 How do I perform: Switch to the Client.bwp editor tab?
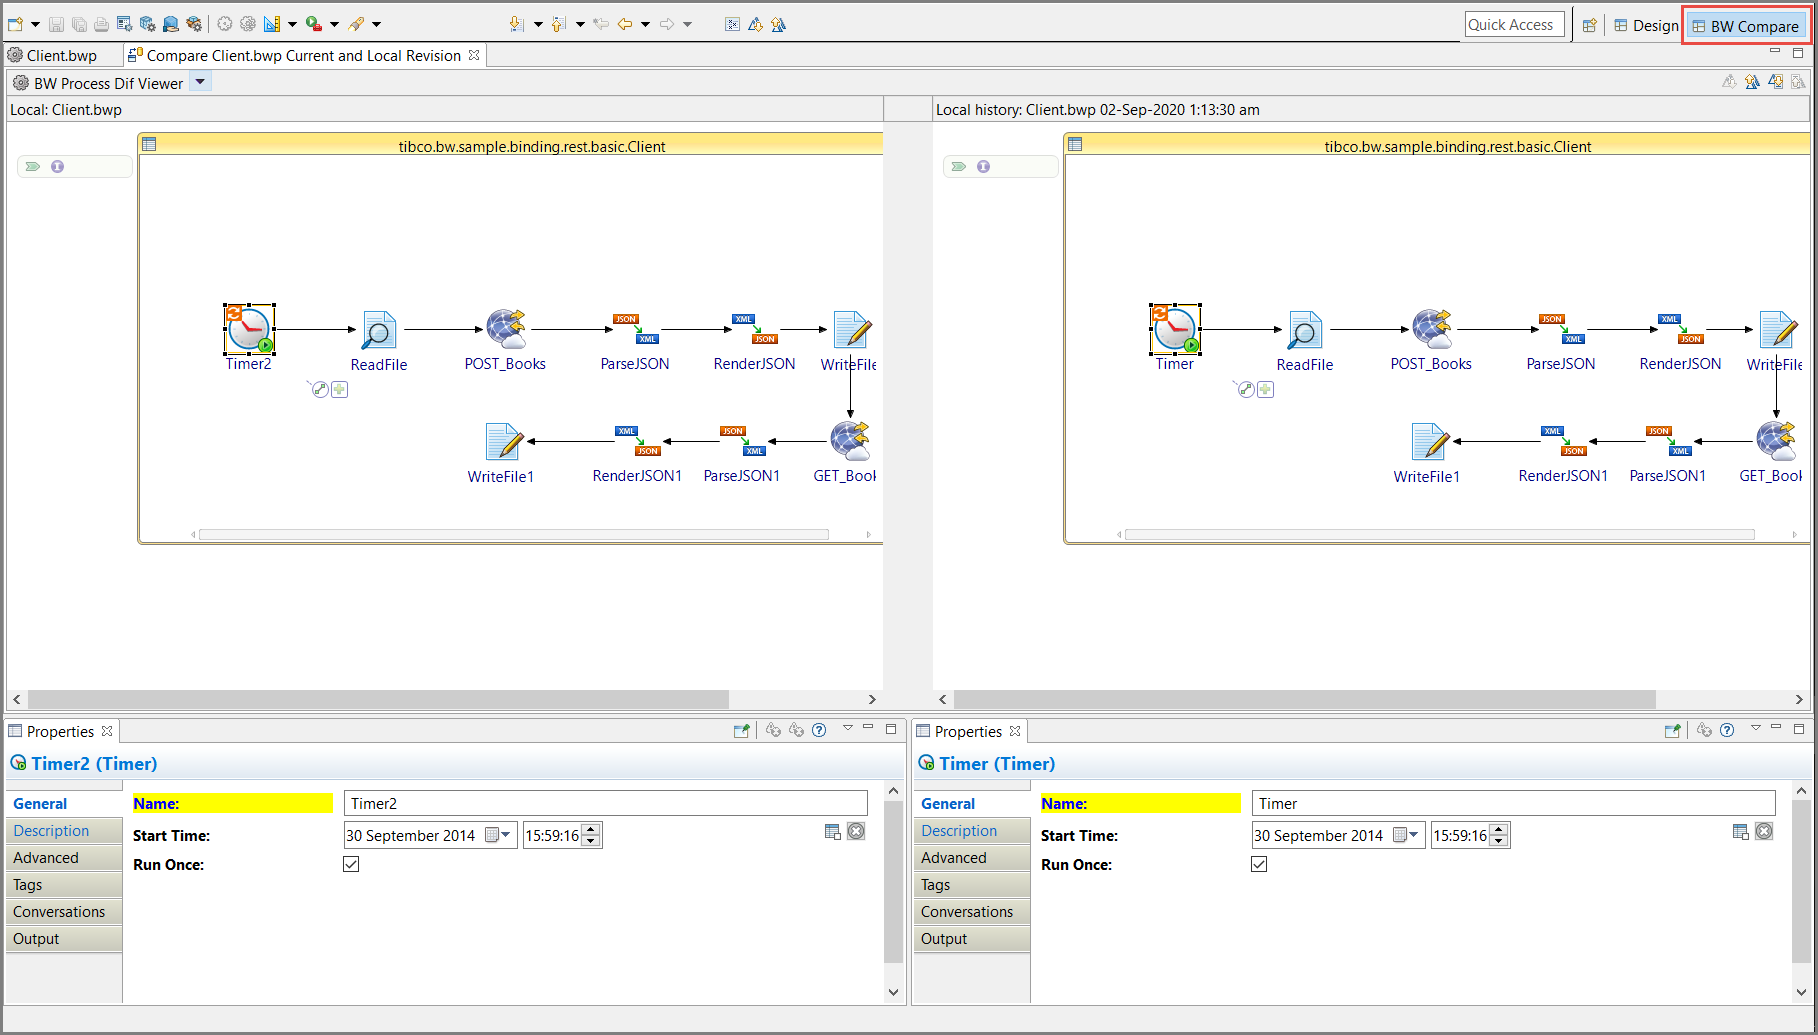pos(61,56)
